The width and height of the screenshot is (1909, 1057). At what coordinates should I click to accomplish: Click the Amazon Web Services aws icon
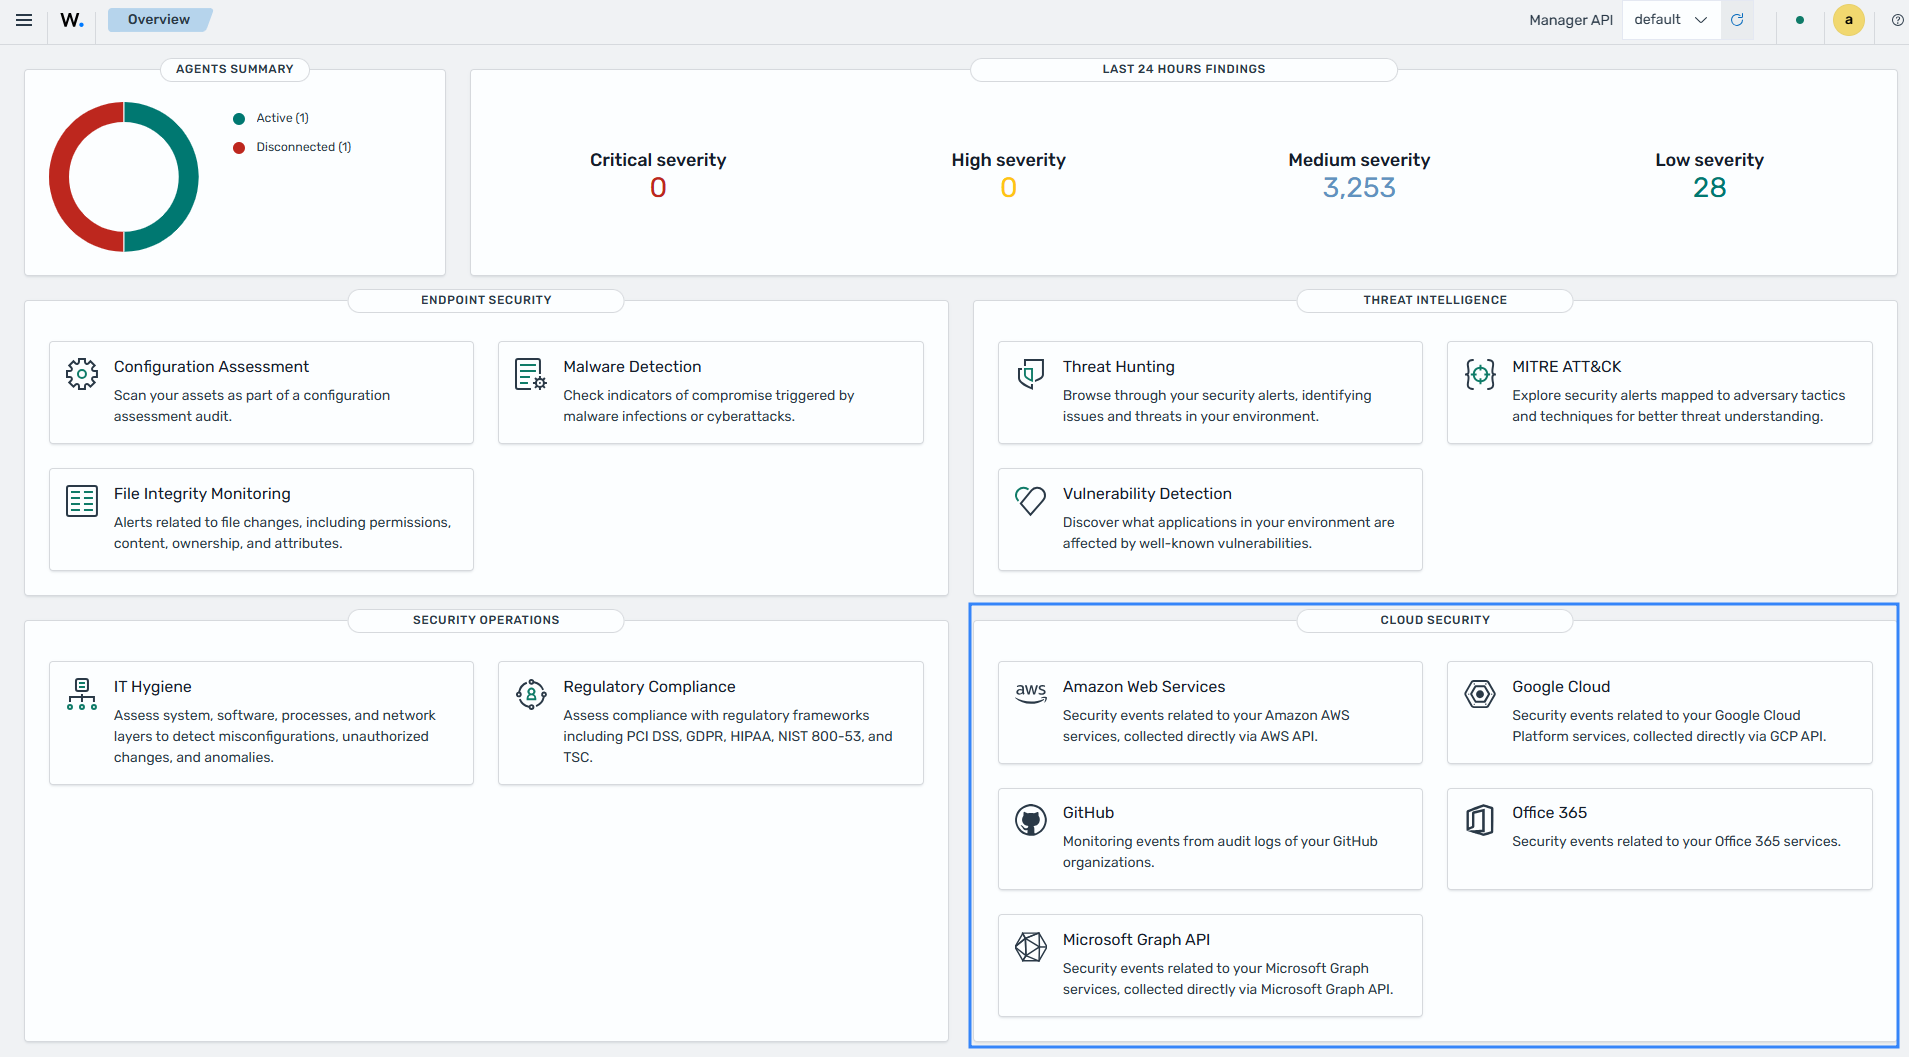tap(1031, 693)
